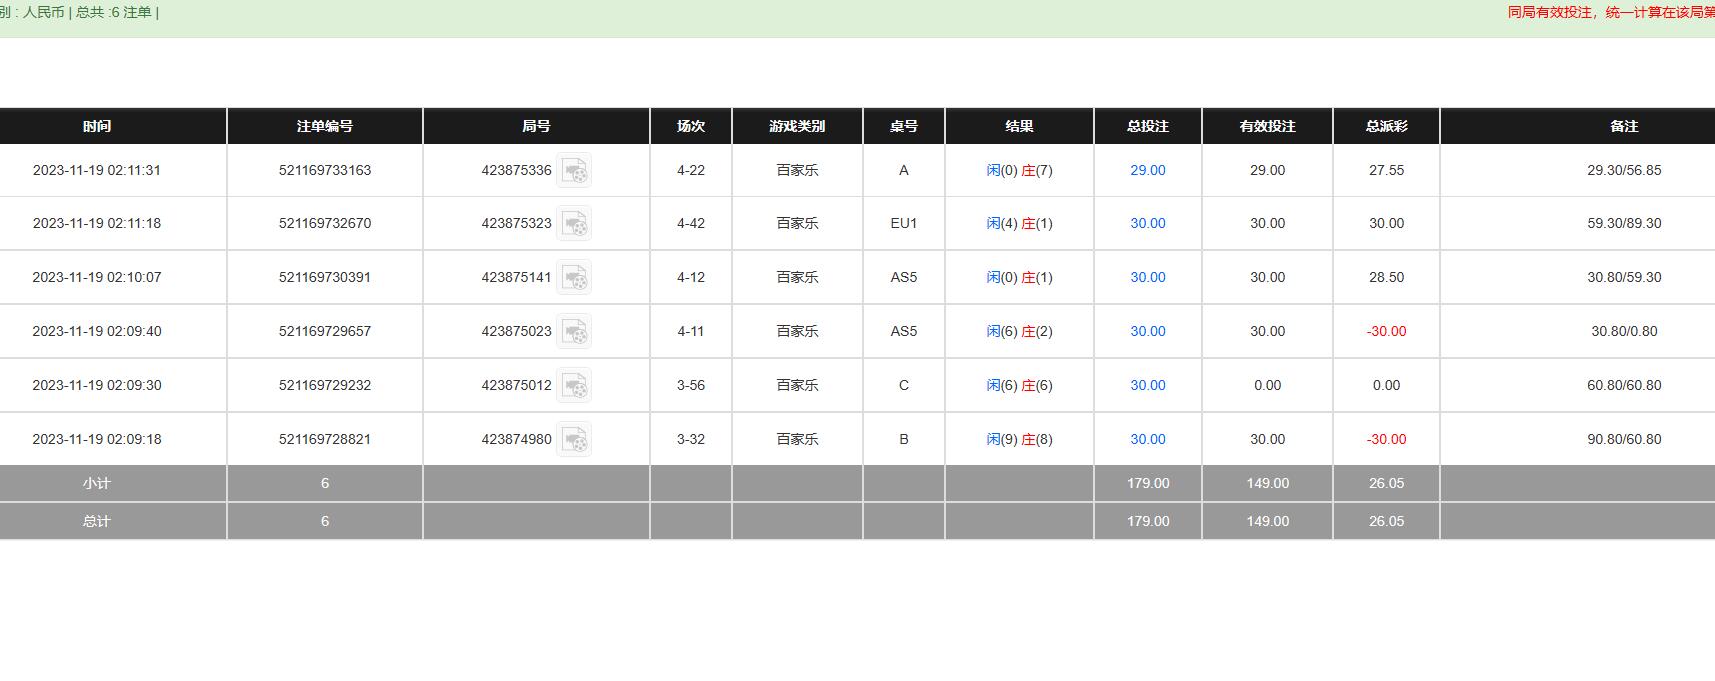Screen dimensions: 1715x681
Task: Click session 3-56 cell
Action: click(x=691, y=385)
